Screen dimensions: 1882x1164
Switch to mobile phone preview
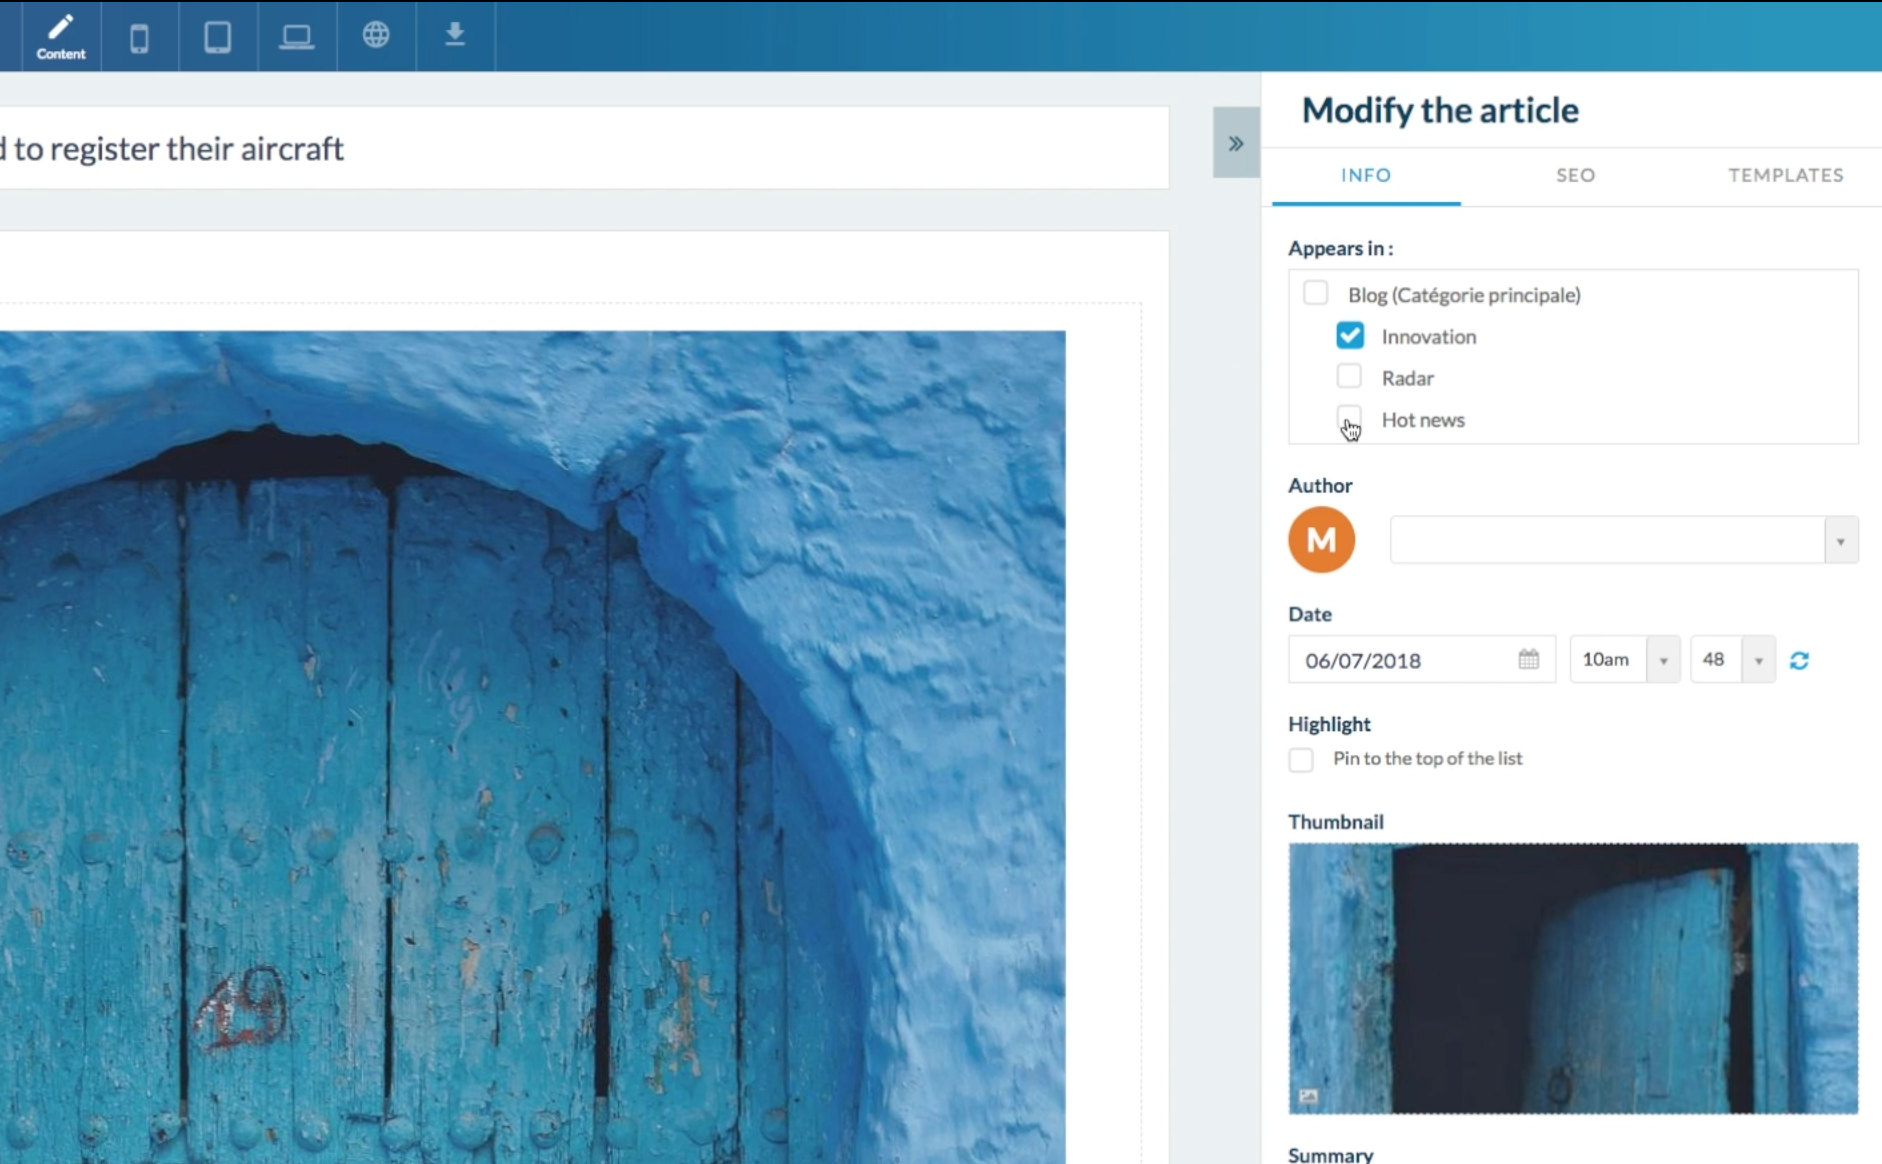[139, 38]
